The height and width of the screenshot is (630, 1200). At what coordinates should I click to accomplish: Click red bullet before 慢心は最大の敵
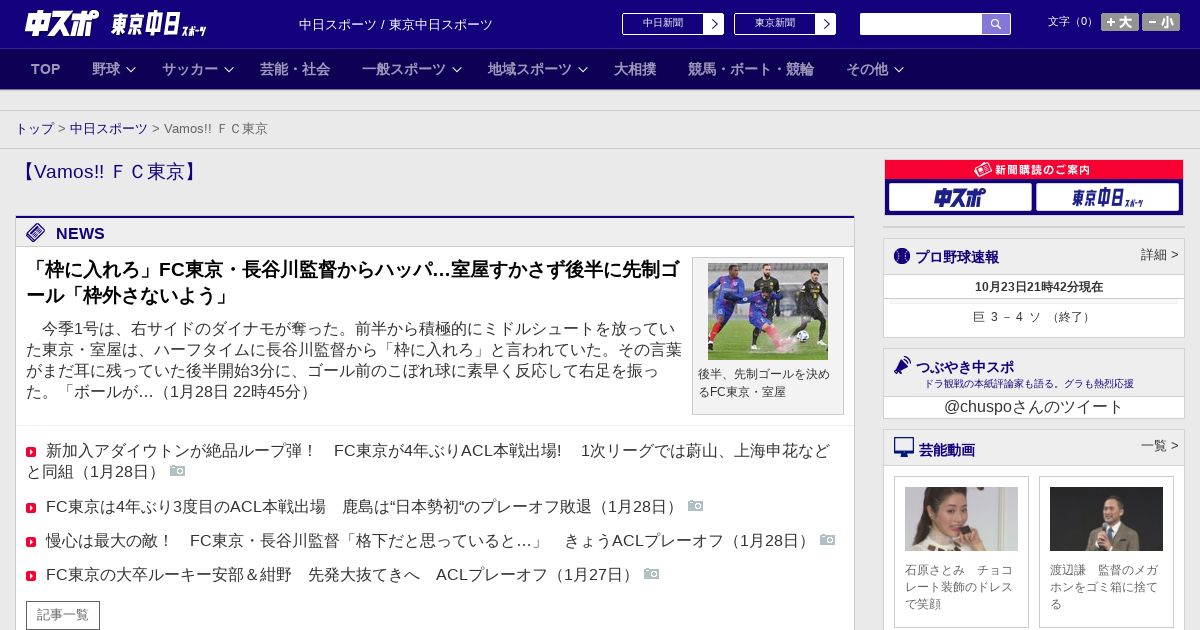31,542
